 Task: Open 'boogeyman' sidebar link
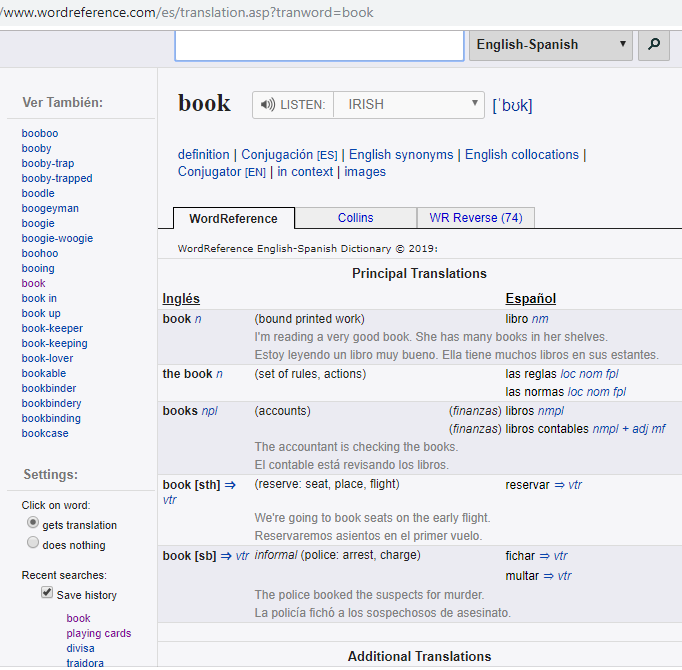click(50, 208)
